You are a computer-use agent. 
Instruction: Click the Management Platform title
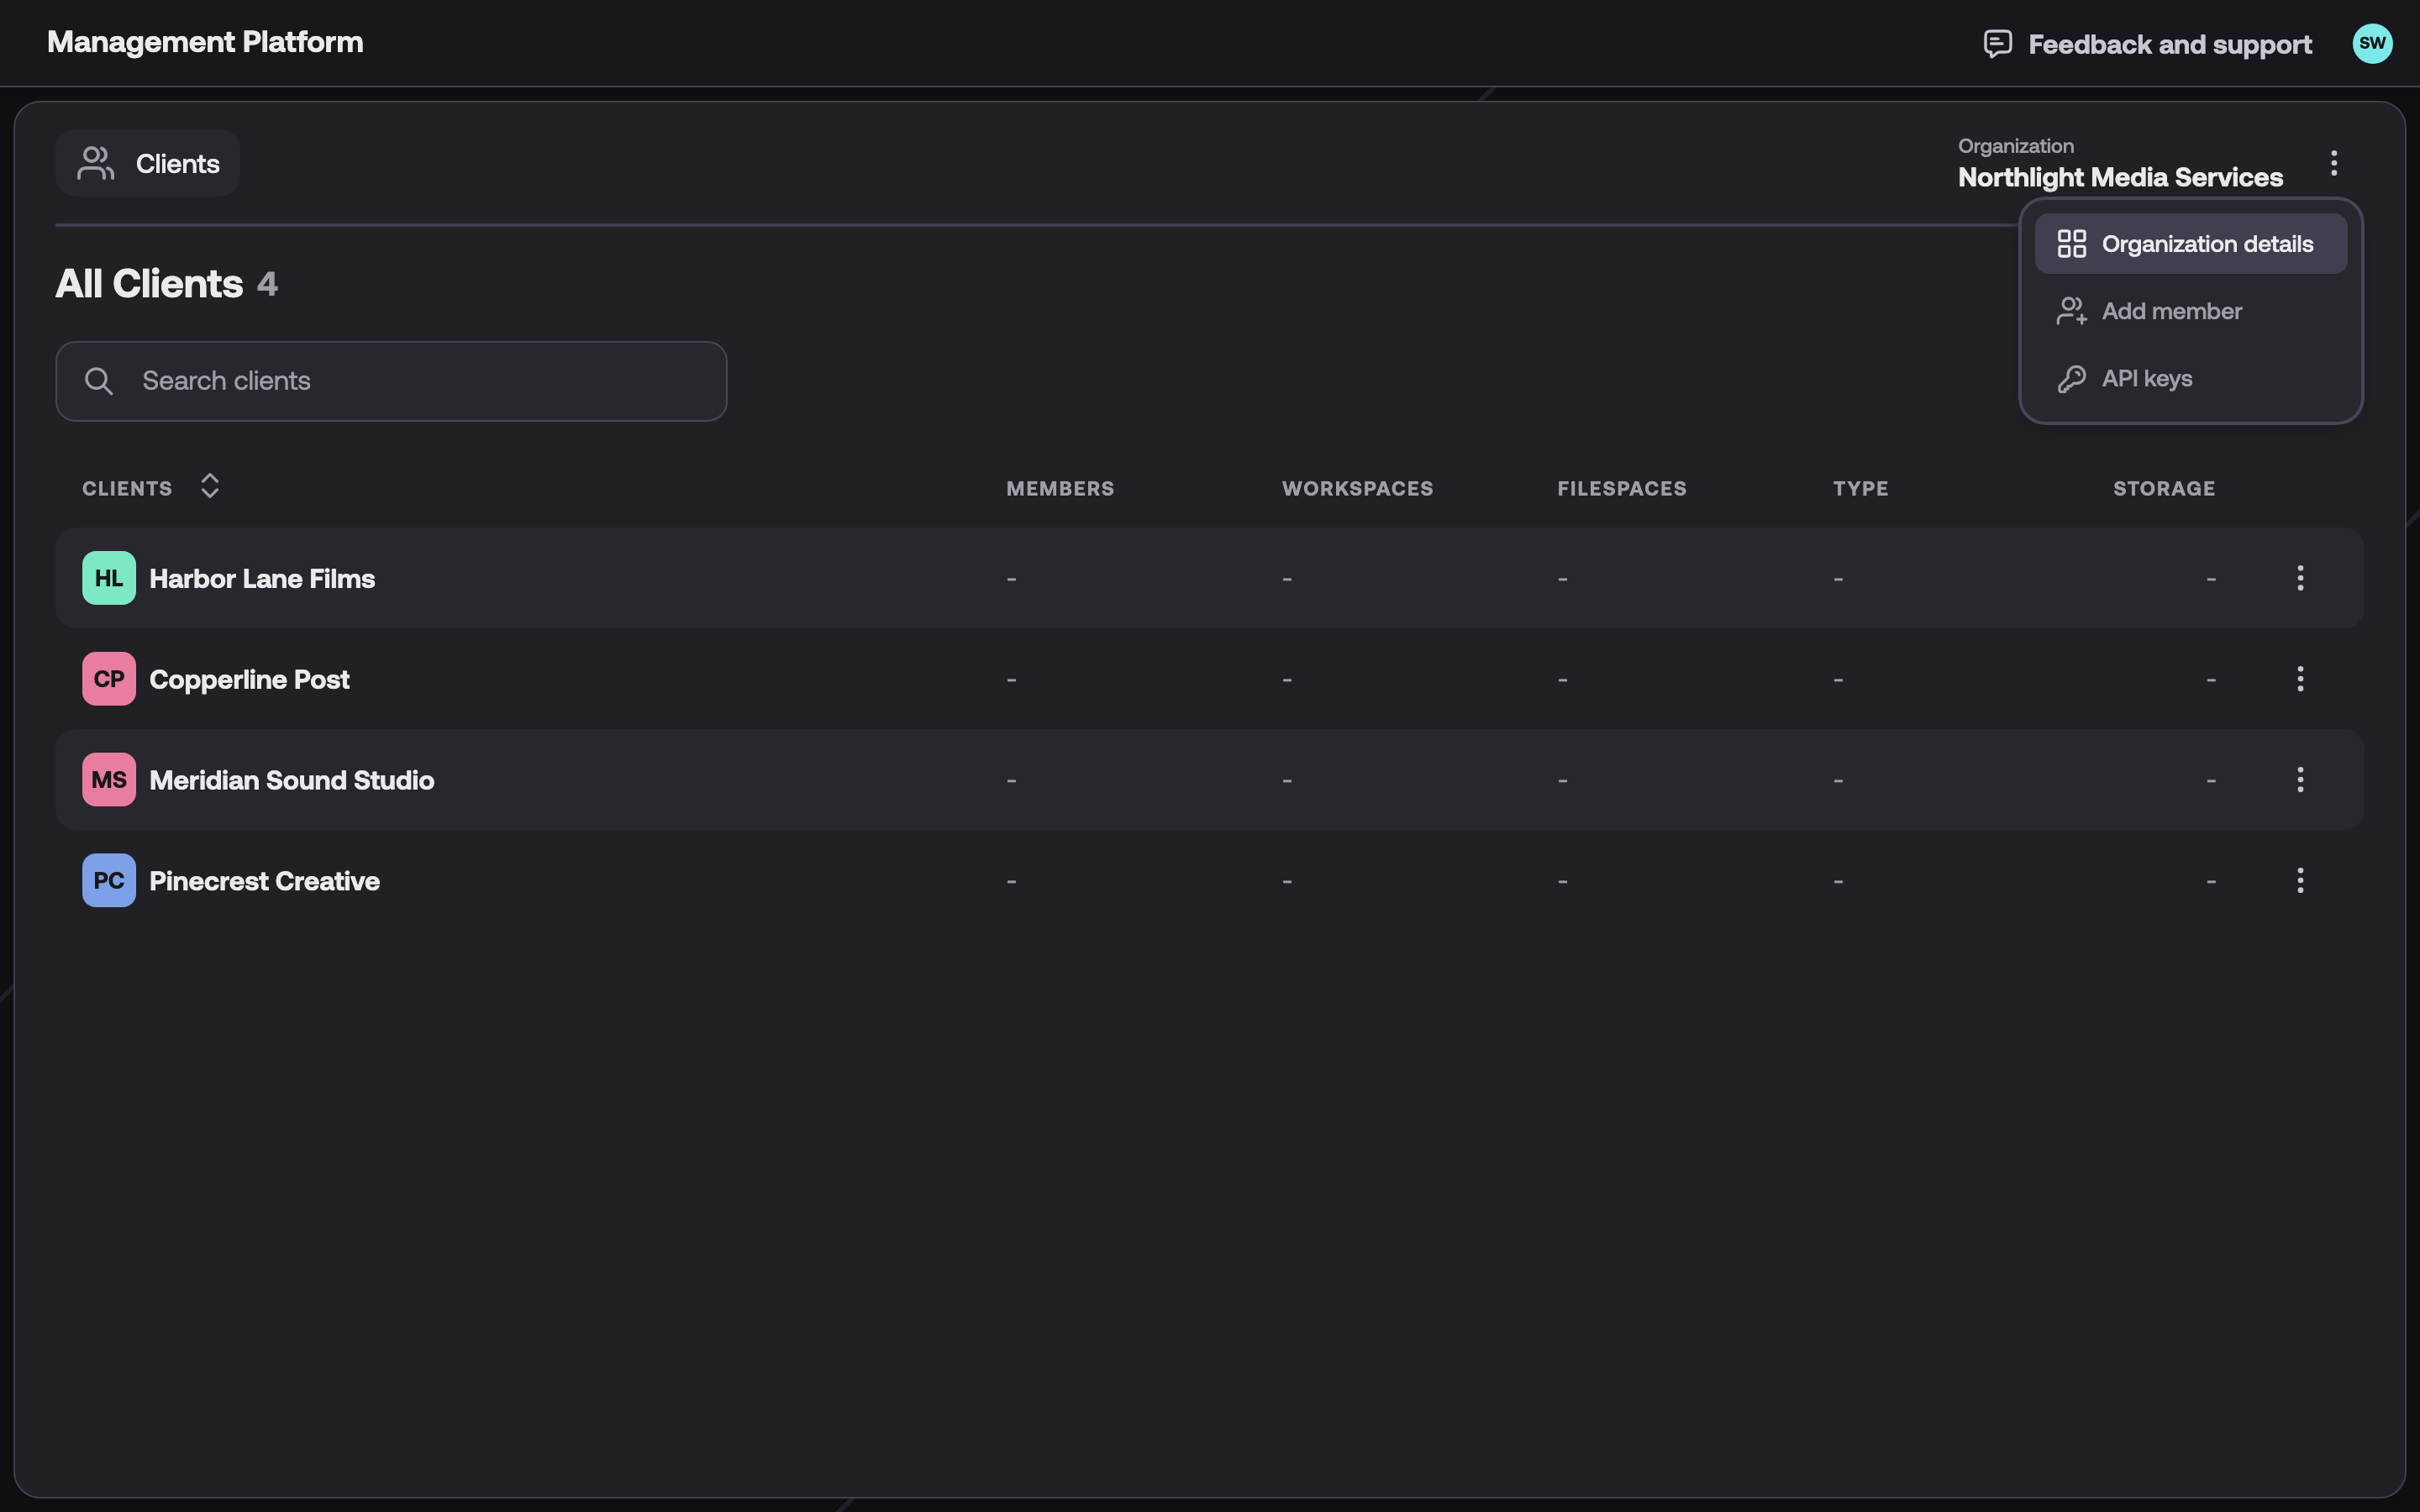tap(205, 42)
